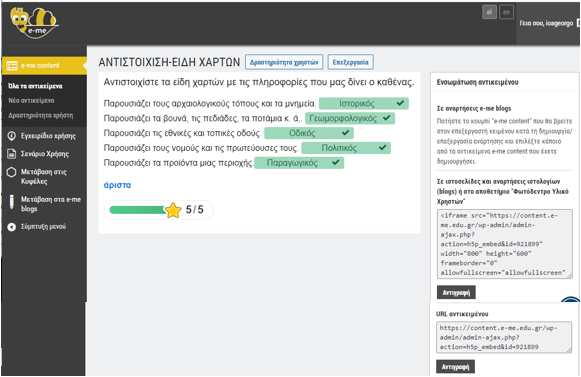This screenshot has height=377, width=581.
Task: Switch language to English (en)
Action: point(507,12)
